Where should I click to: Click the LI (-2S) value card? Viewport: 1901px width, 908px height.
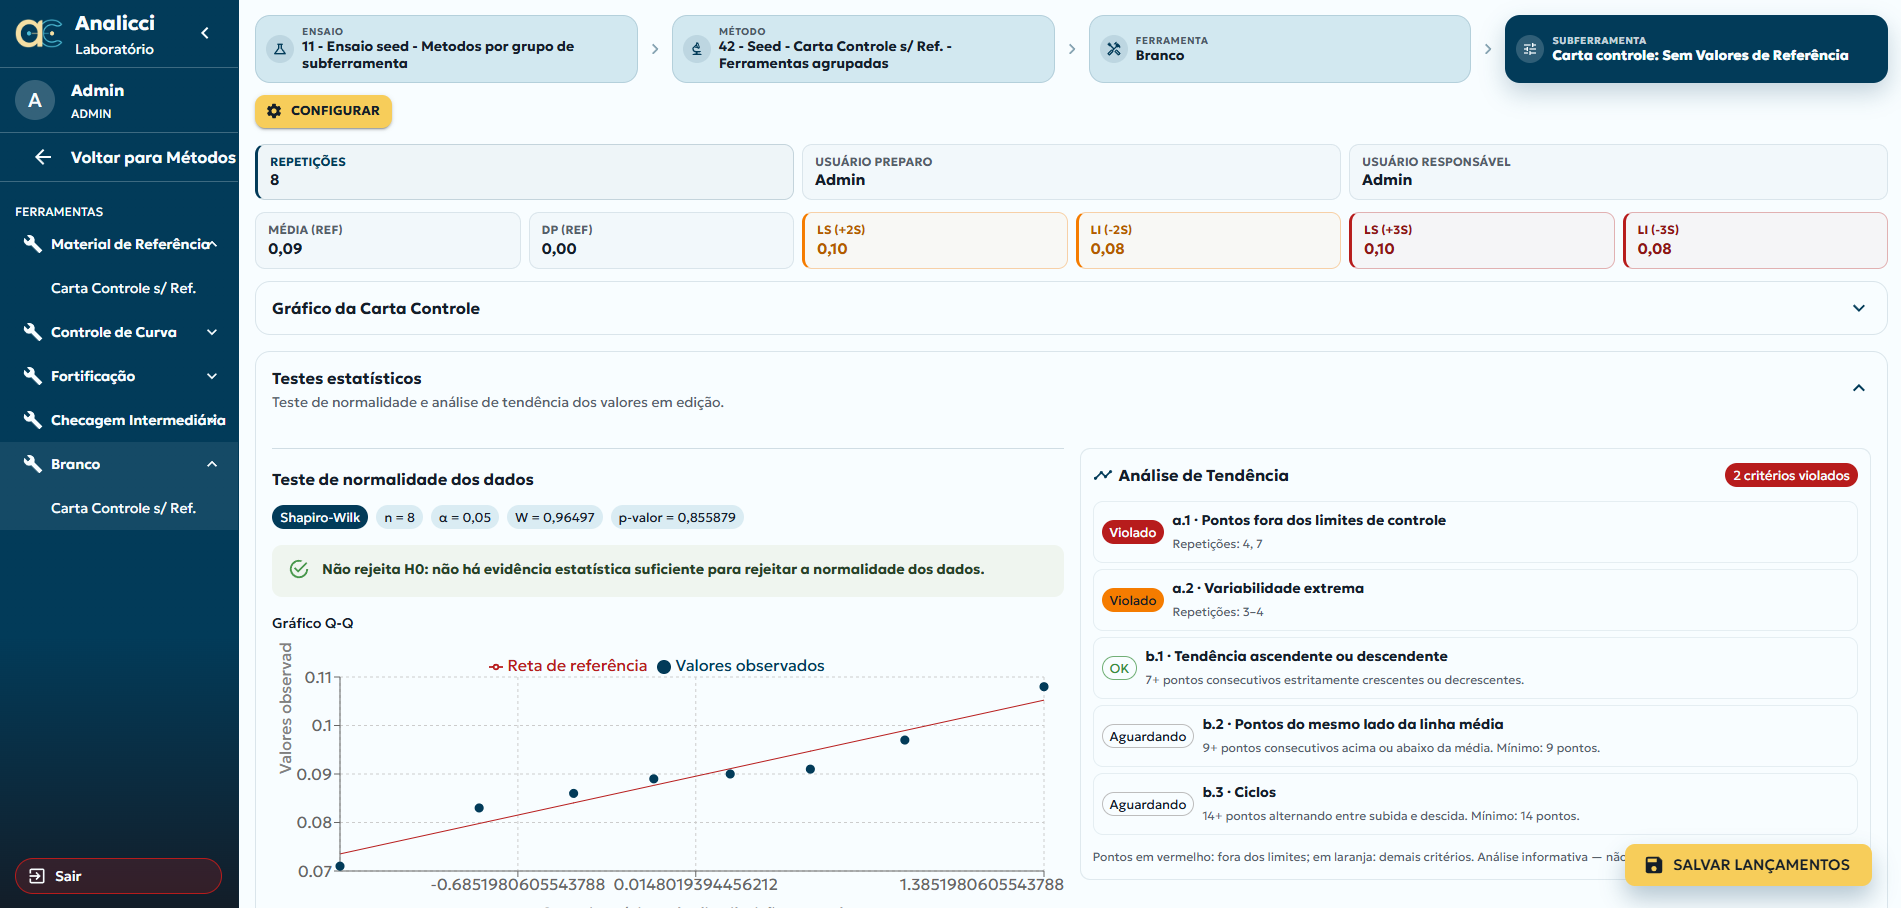click(x=1208, y=240)
